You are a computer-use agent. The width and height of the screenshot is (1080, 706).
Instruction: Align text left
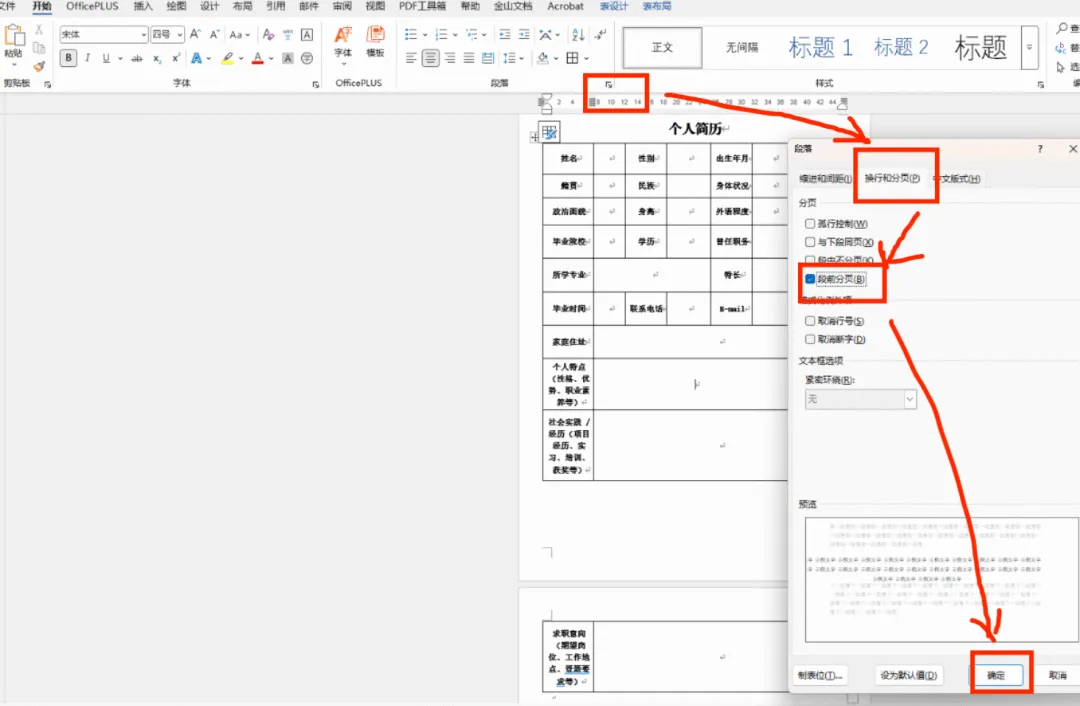pos(411,59)
